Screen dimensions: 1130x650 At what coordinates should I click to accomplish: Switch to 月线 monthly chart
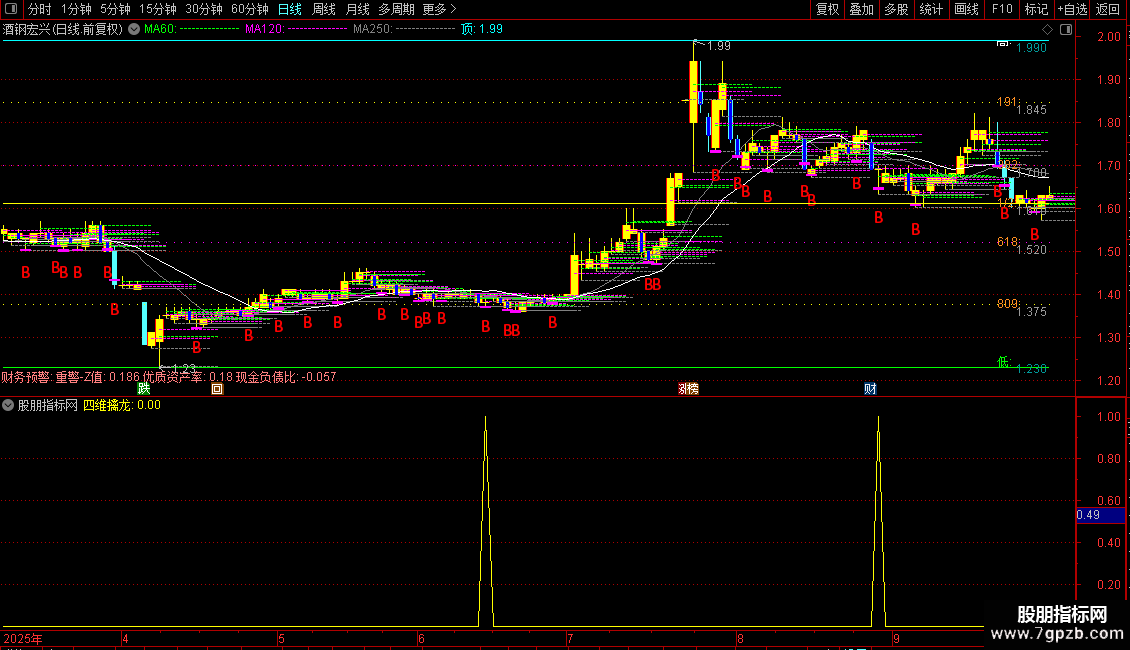[x=357, y=9]
